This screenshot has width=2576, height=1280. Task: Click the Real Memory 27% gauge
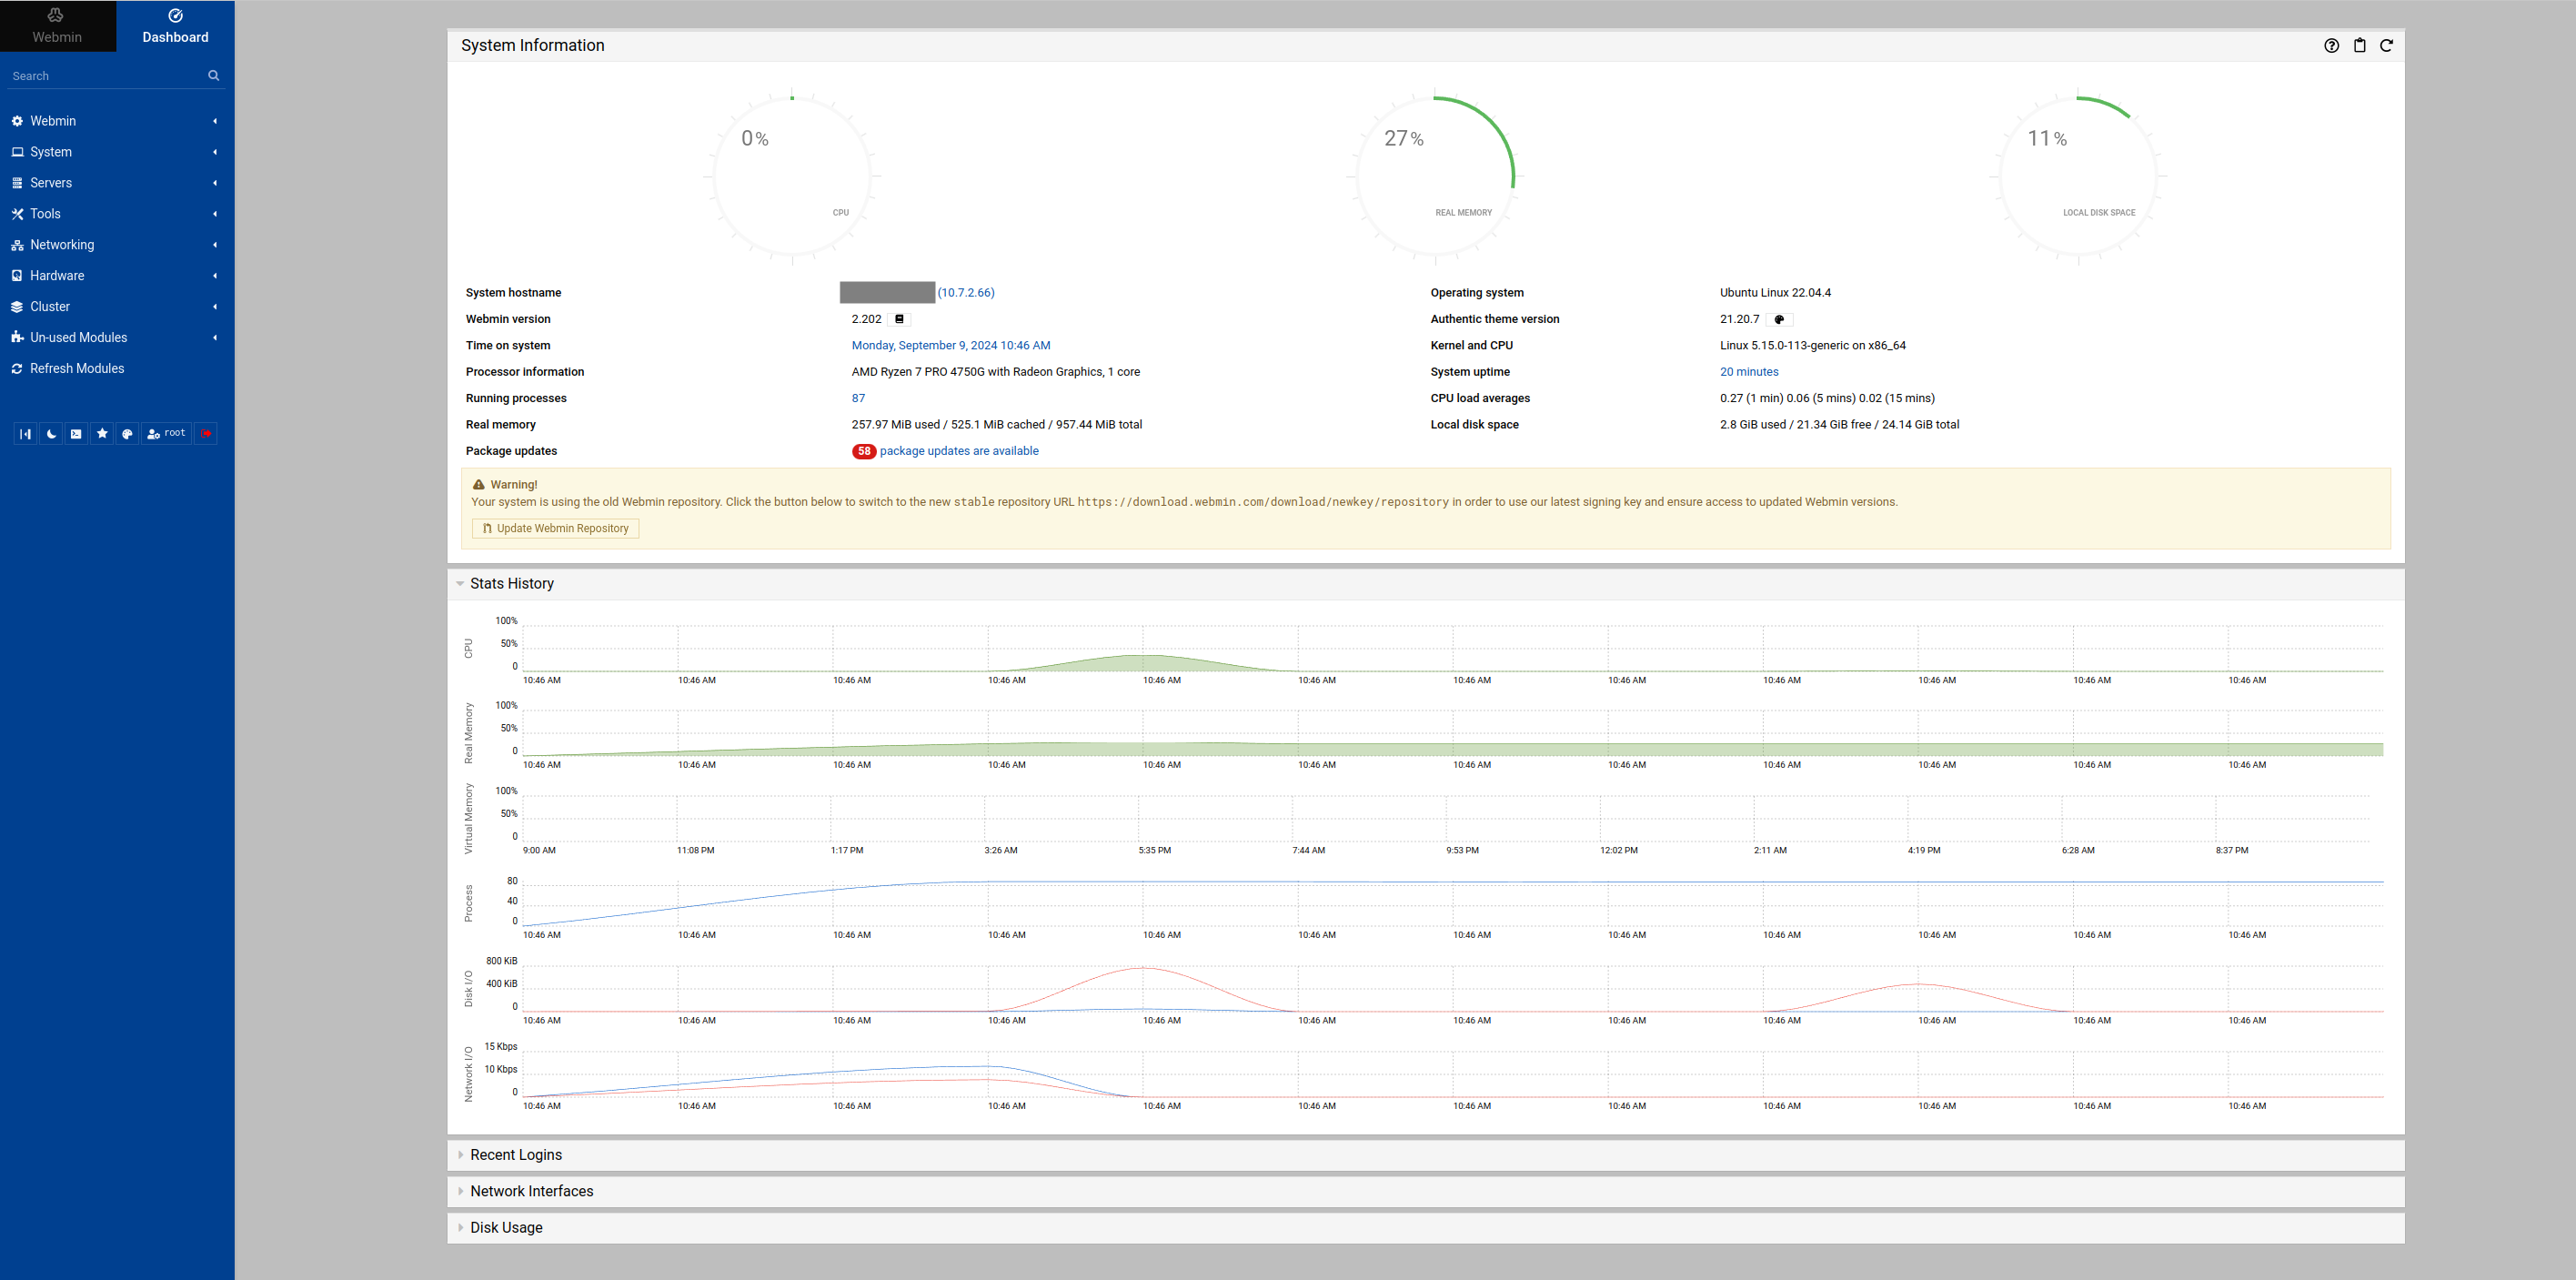click(x=1435, y=177)
